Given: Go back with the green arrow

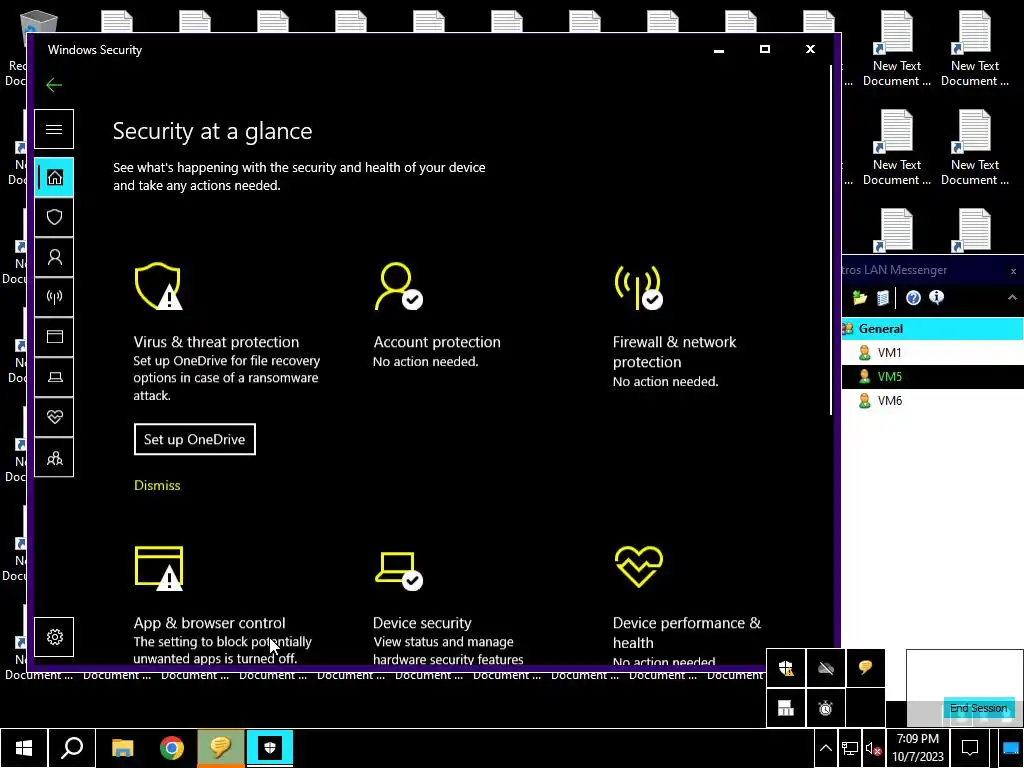Looking at the screenshot, I should click(x=54, y=84).
